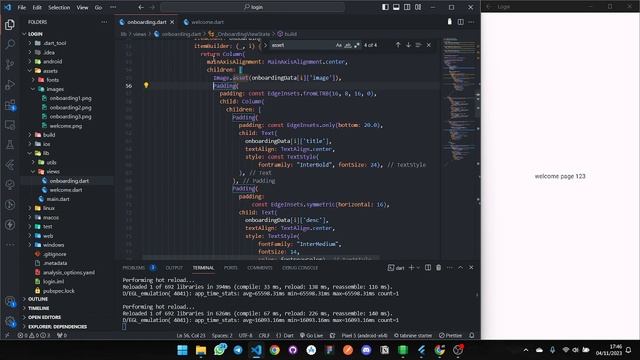Click Go Live in the status bar
This screenshot has width=640, height=360.
pyautogui.click(x=311, y=336)
